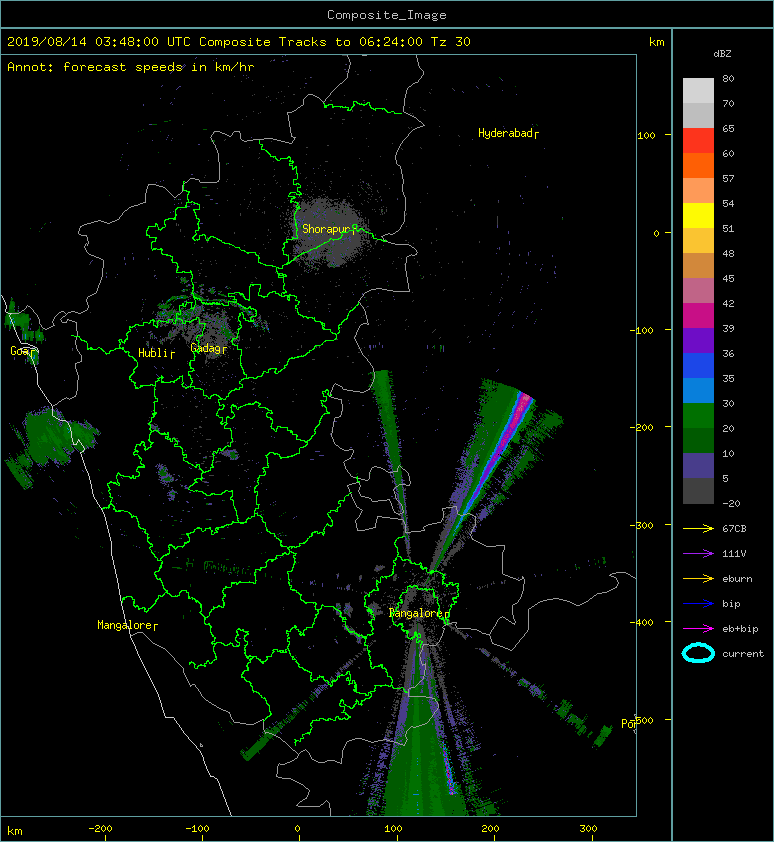
Task: Click the 67CB legend label
Action: pos(734,529)
